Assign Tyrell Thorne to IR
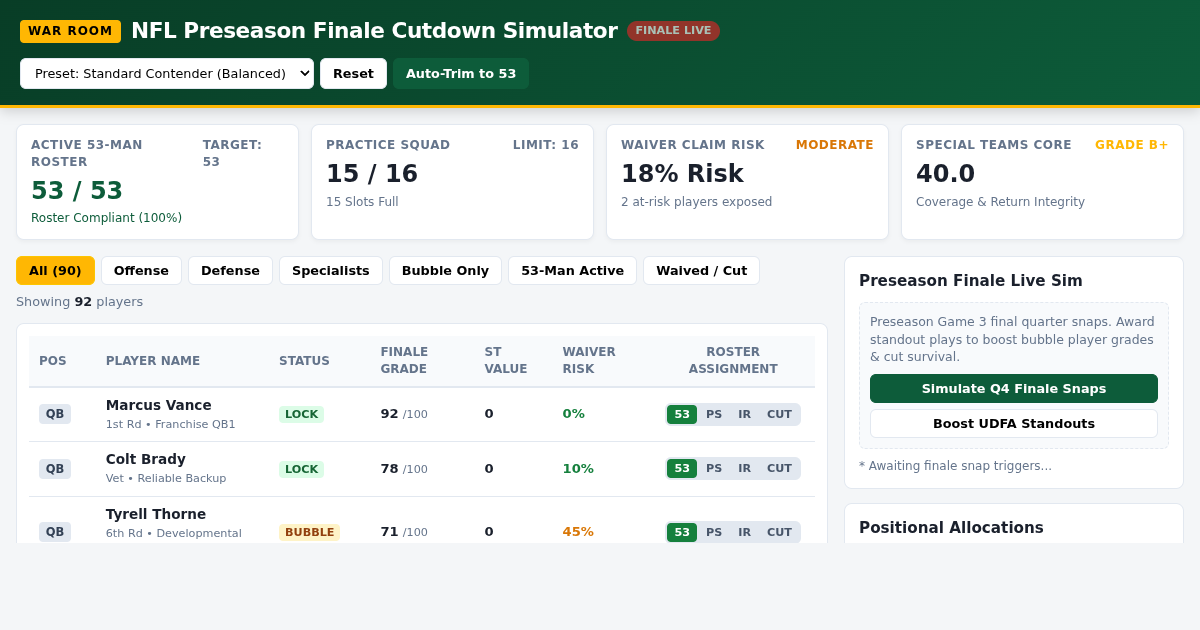 click(x=745, y=532)
